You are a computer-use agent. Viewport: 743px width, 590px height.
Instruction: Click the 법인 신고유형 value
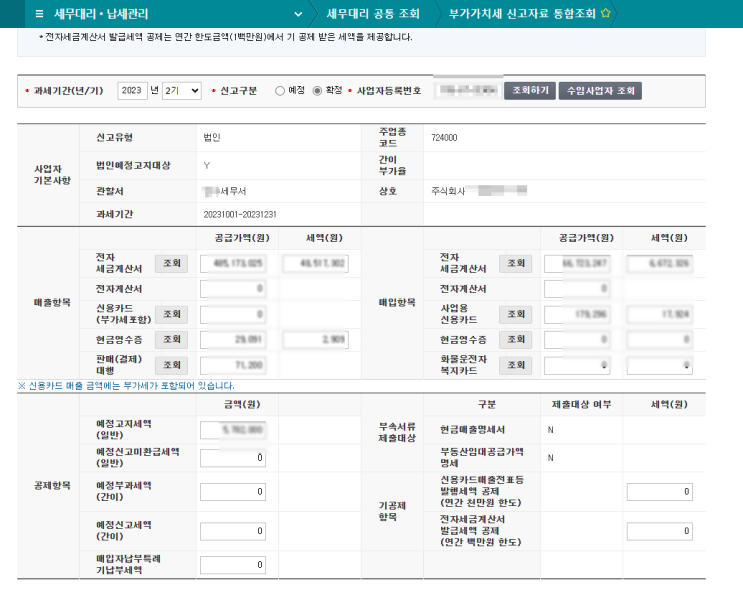212,137
